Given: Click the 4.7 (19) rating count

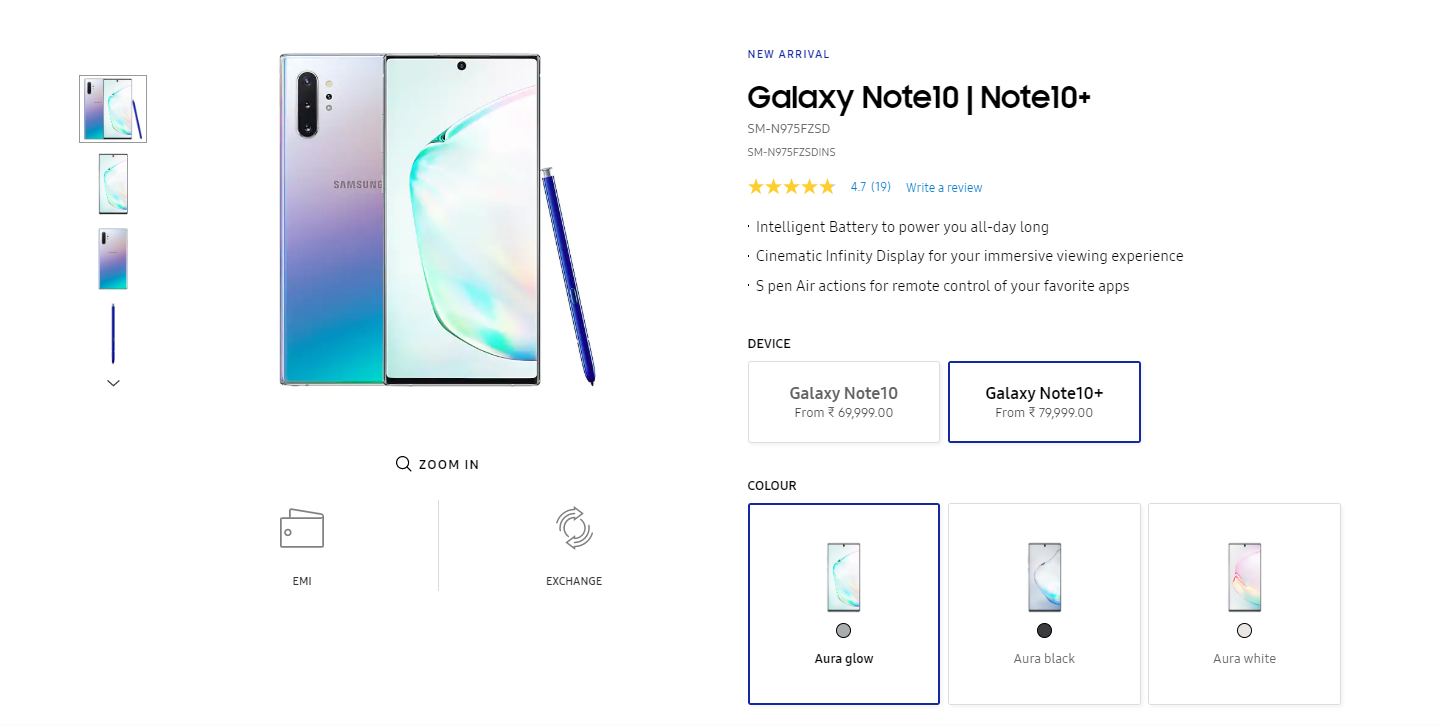Looking at the screenshot, I should coord(870,186).
